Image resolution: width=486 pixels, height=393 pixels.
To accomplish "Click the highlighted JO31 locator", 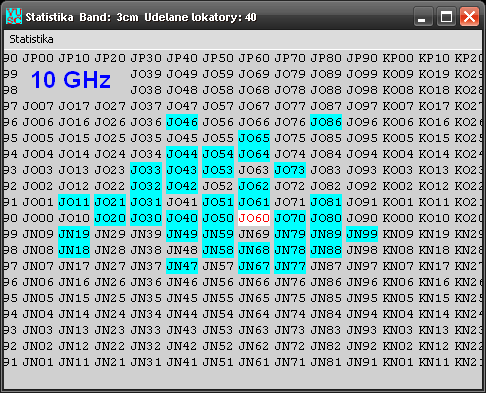I will tap(146, 202).
